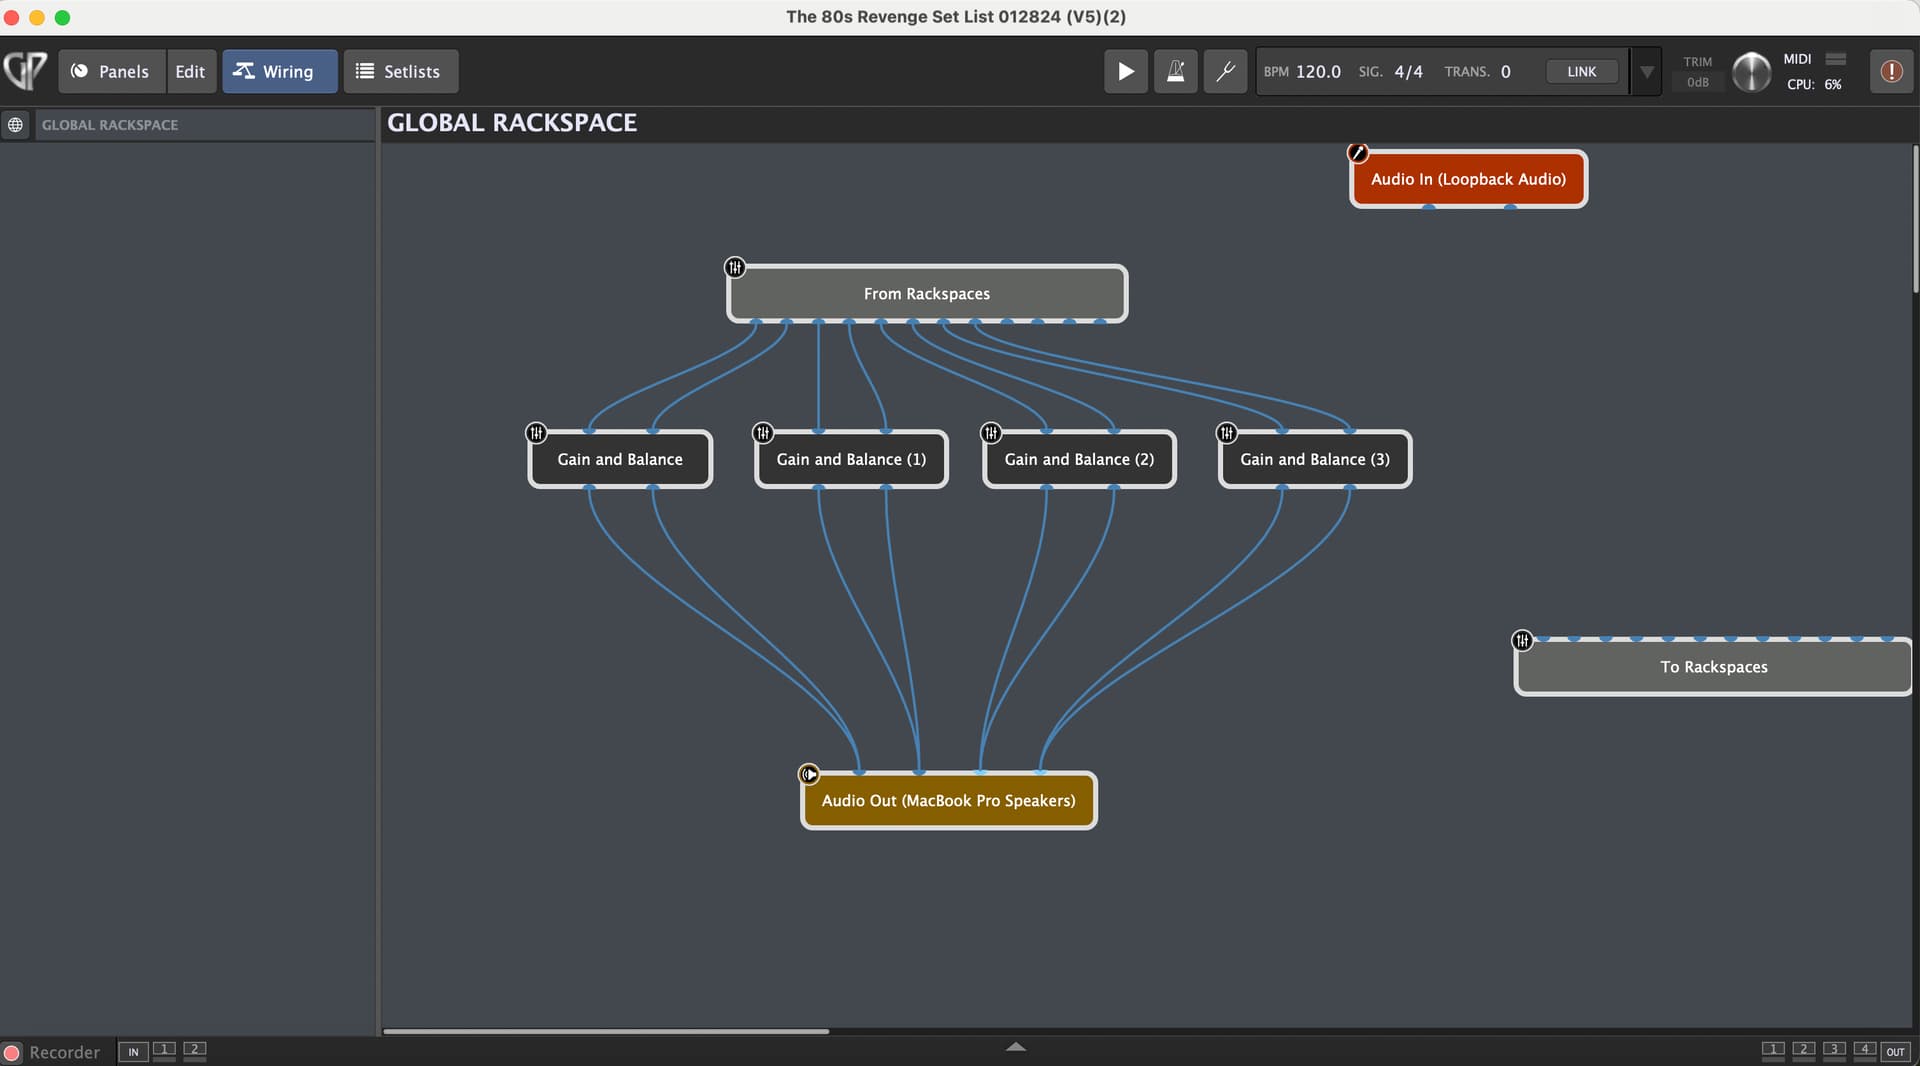Viewport: 1920px width, 1066px height.
Task: Toggle the metronome icon
Action: (x=1175, y=71)
